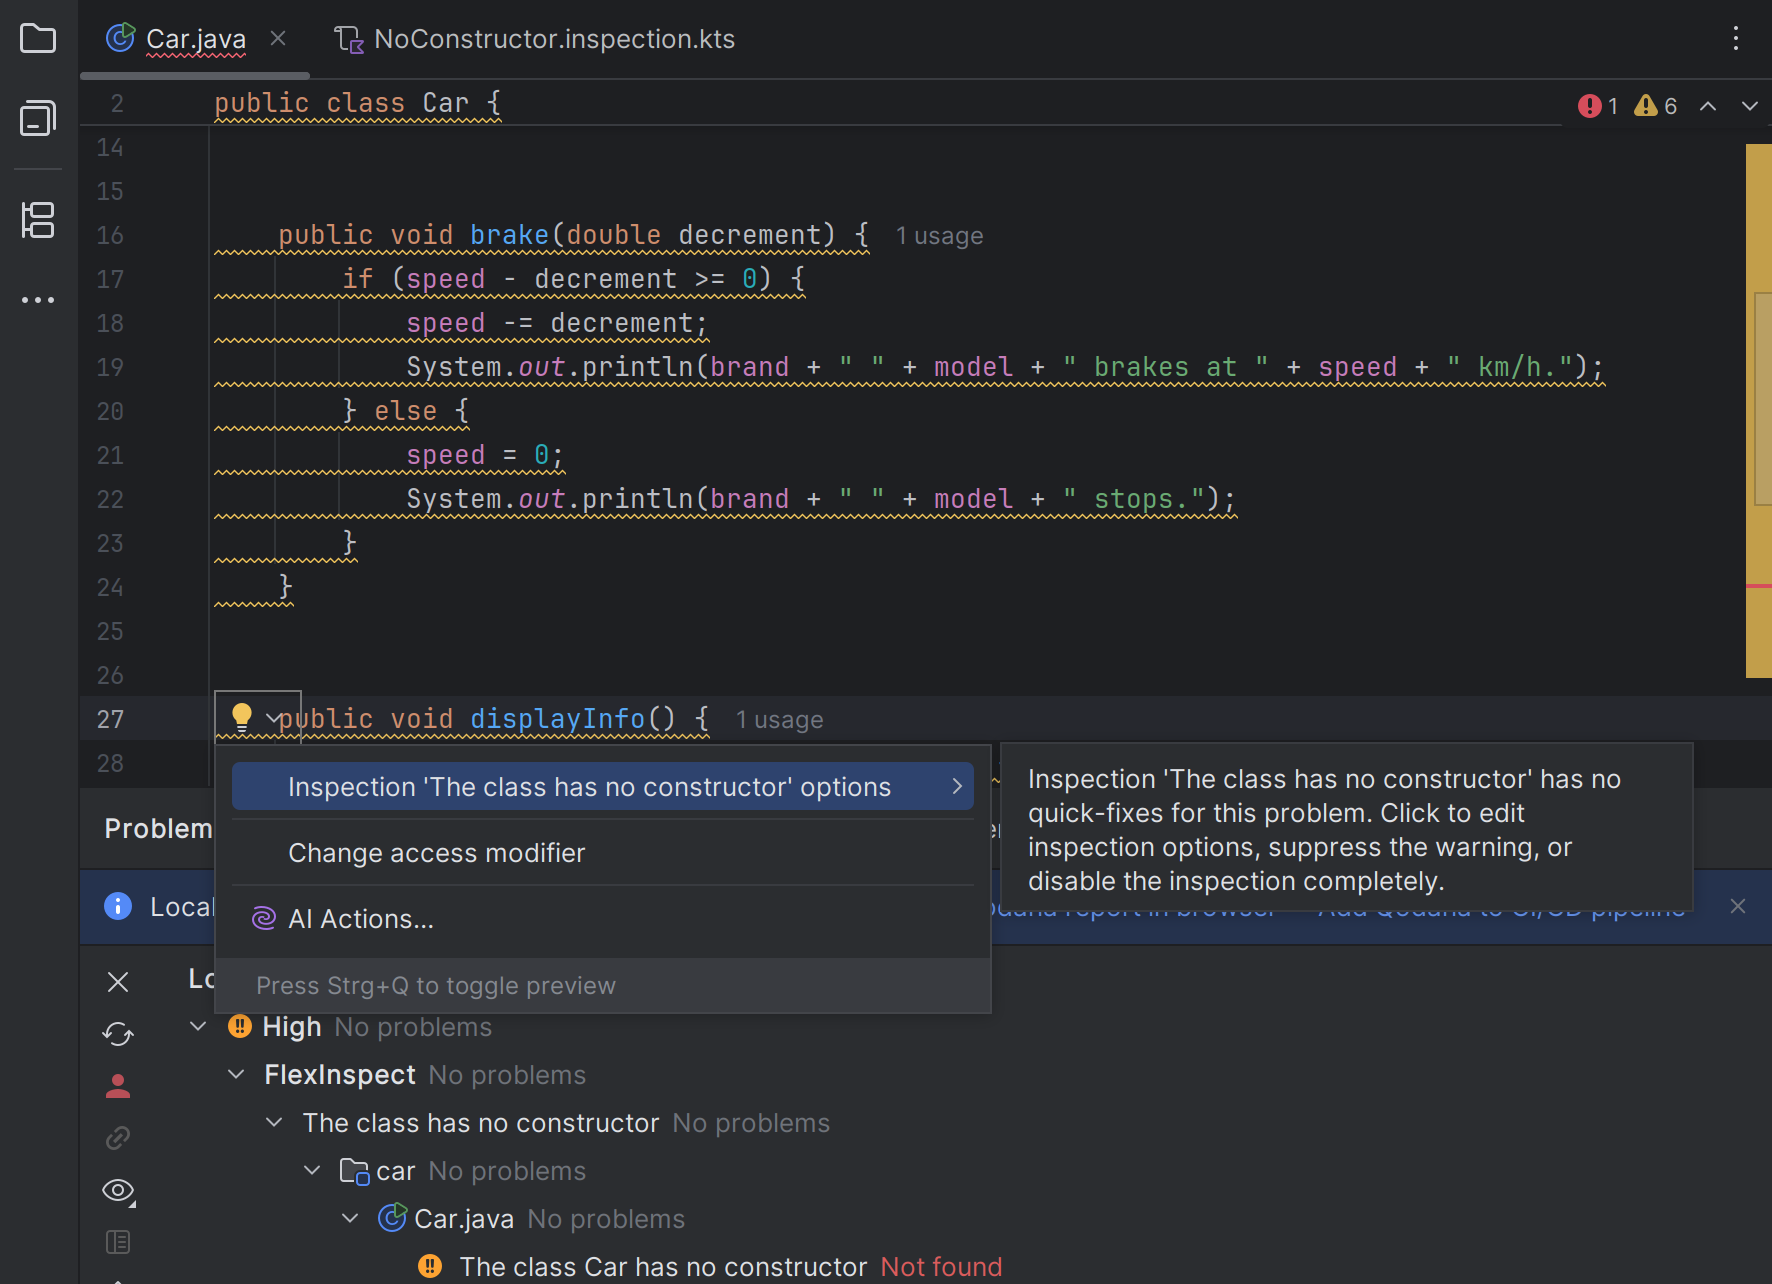
Task: Click '1 usage' hint next to brake method
Action: coord(939,236)
